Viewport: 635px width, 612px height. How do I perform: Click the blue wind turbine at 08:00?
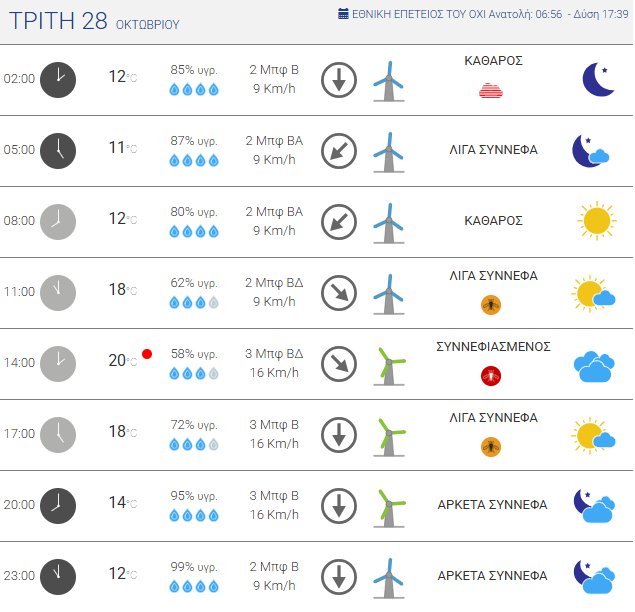pyautogui.click(x=388, y=222)
